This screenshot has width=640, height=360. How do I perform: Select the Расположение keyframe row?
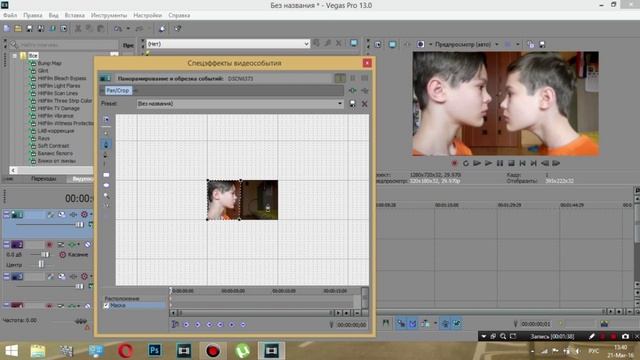click(135, 299)
